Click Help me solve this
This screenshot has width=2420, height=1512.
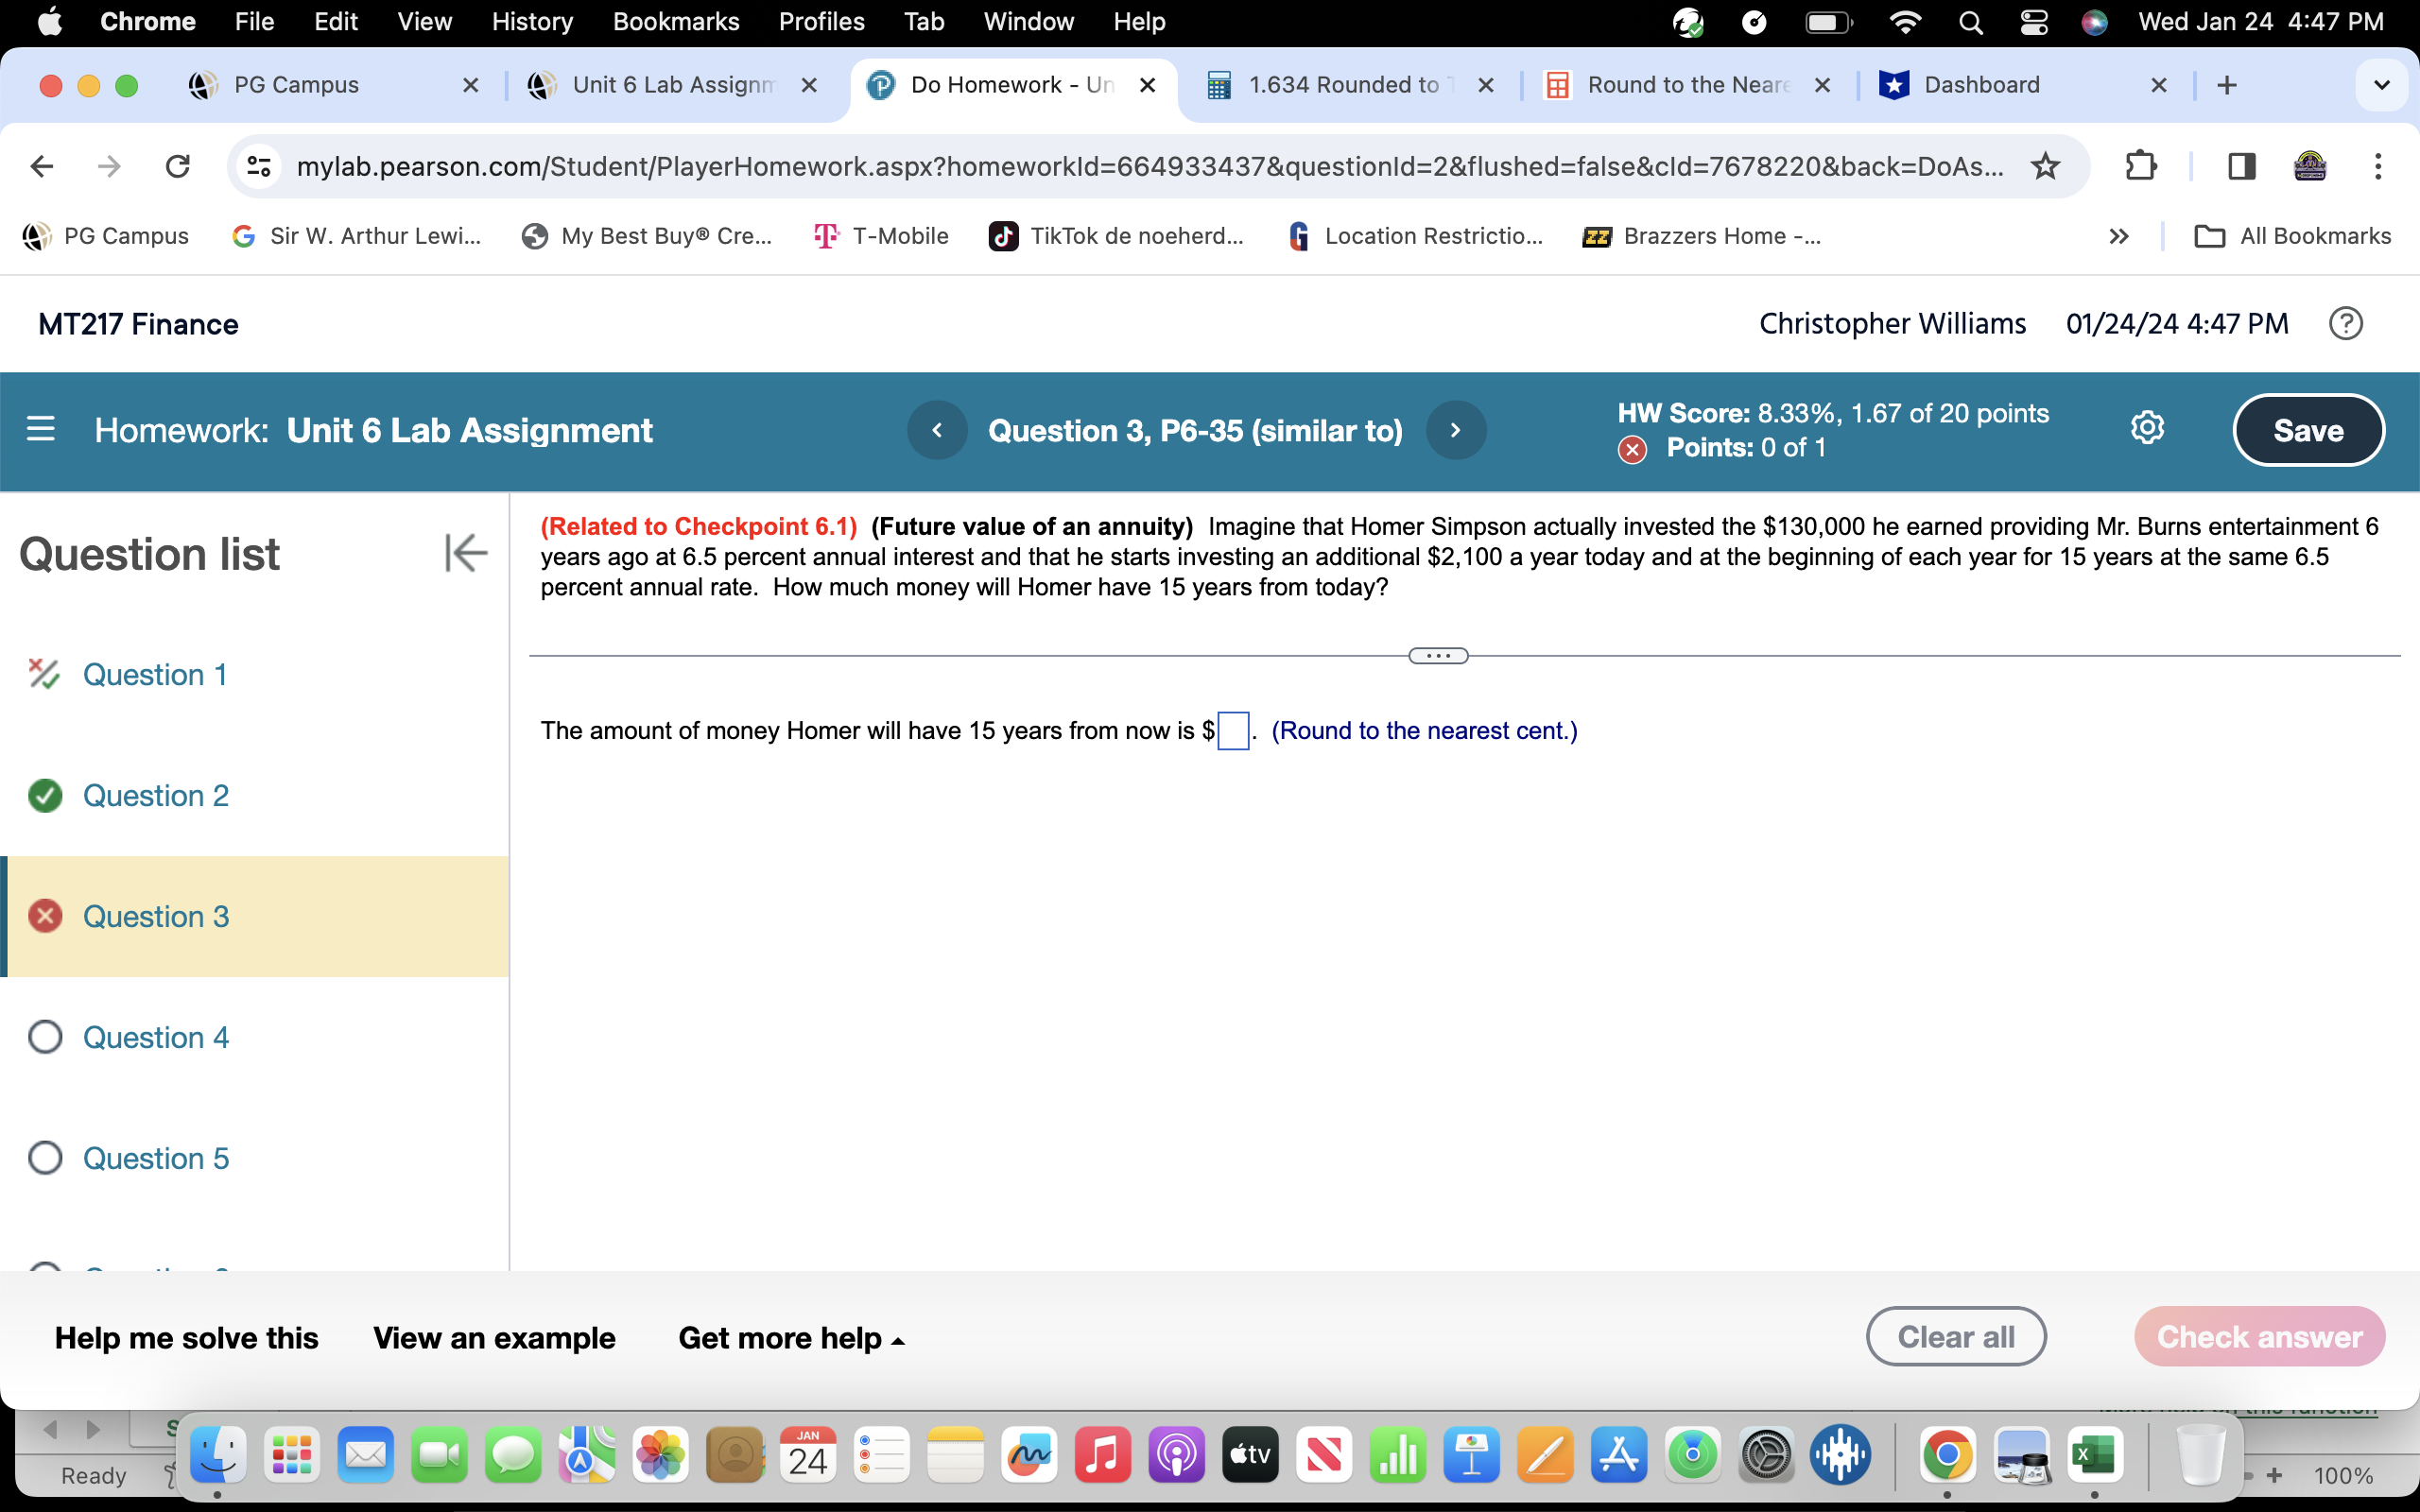tap(186, 1337)
